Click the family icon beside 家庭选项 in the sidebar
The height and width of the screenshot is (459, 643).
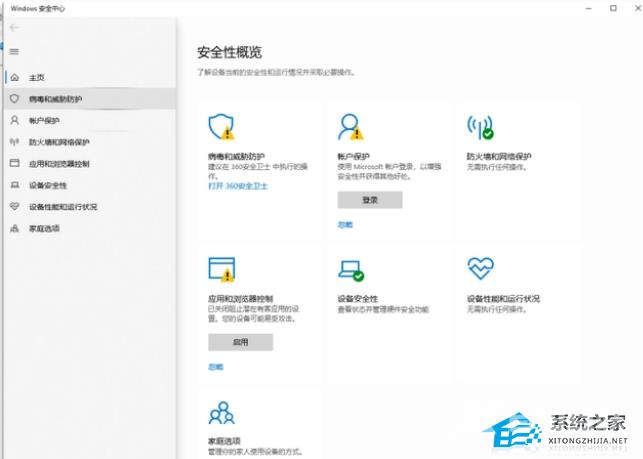15,228
